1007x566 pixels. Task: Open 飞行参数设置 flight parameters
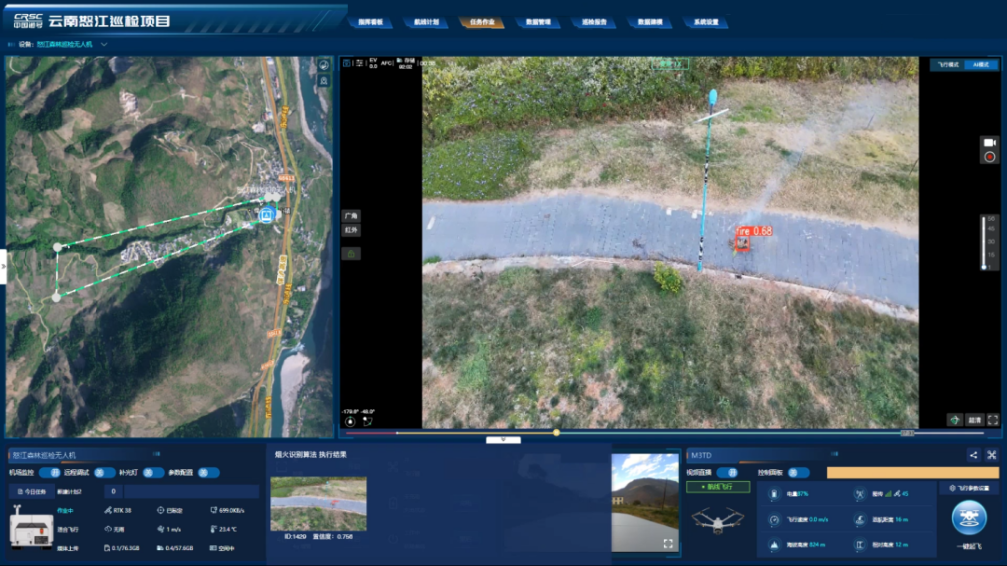[970, 488]
